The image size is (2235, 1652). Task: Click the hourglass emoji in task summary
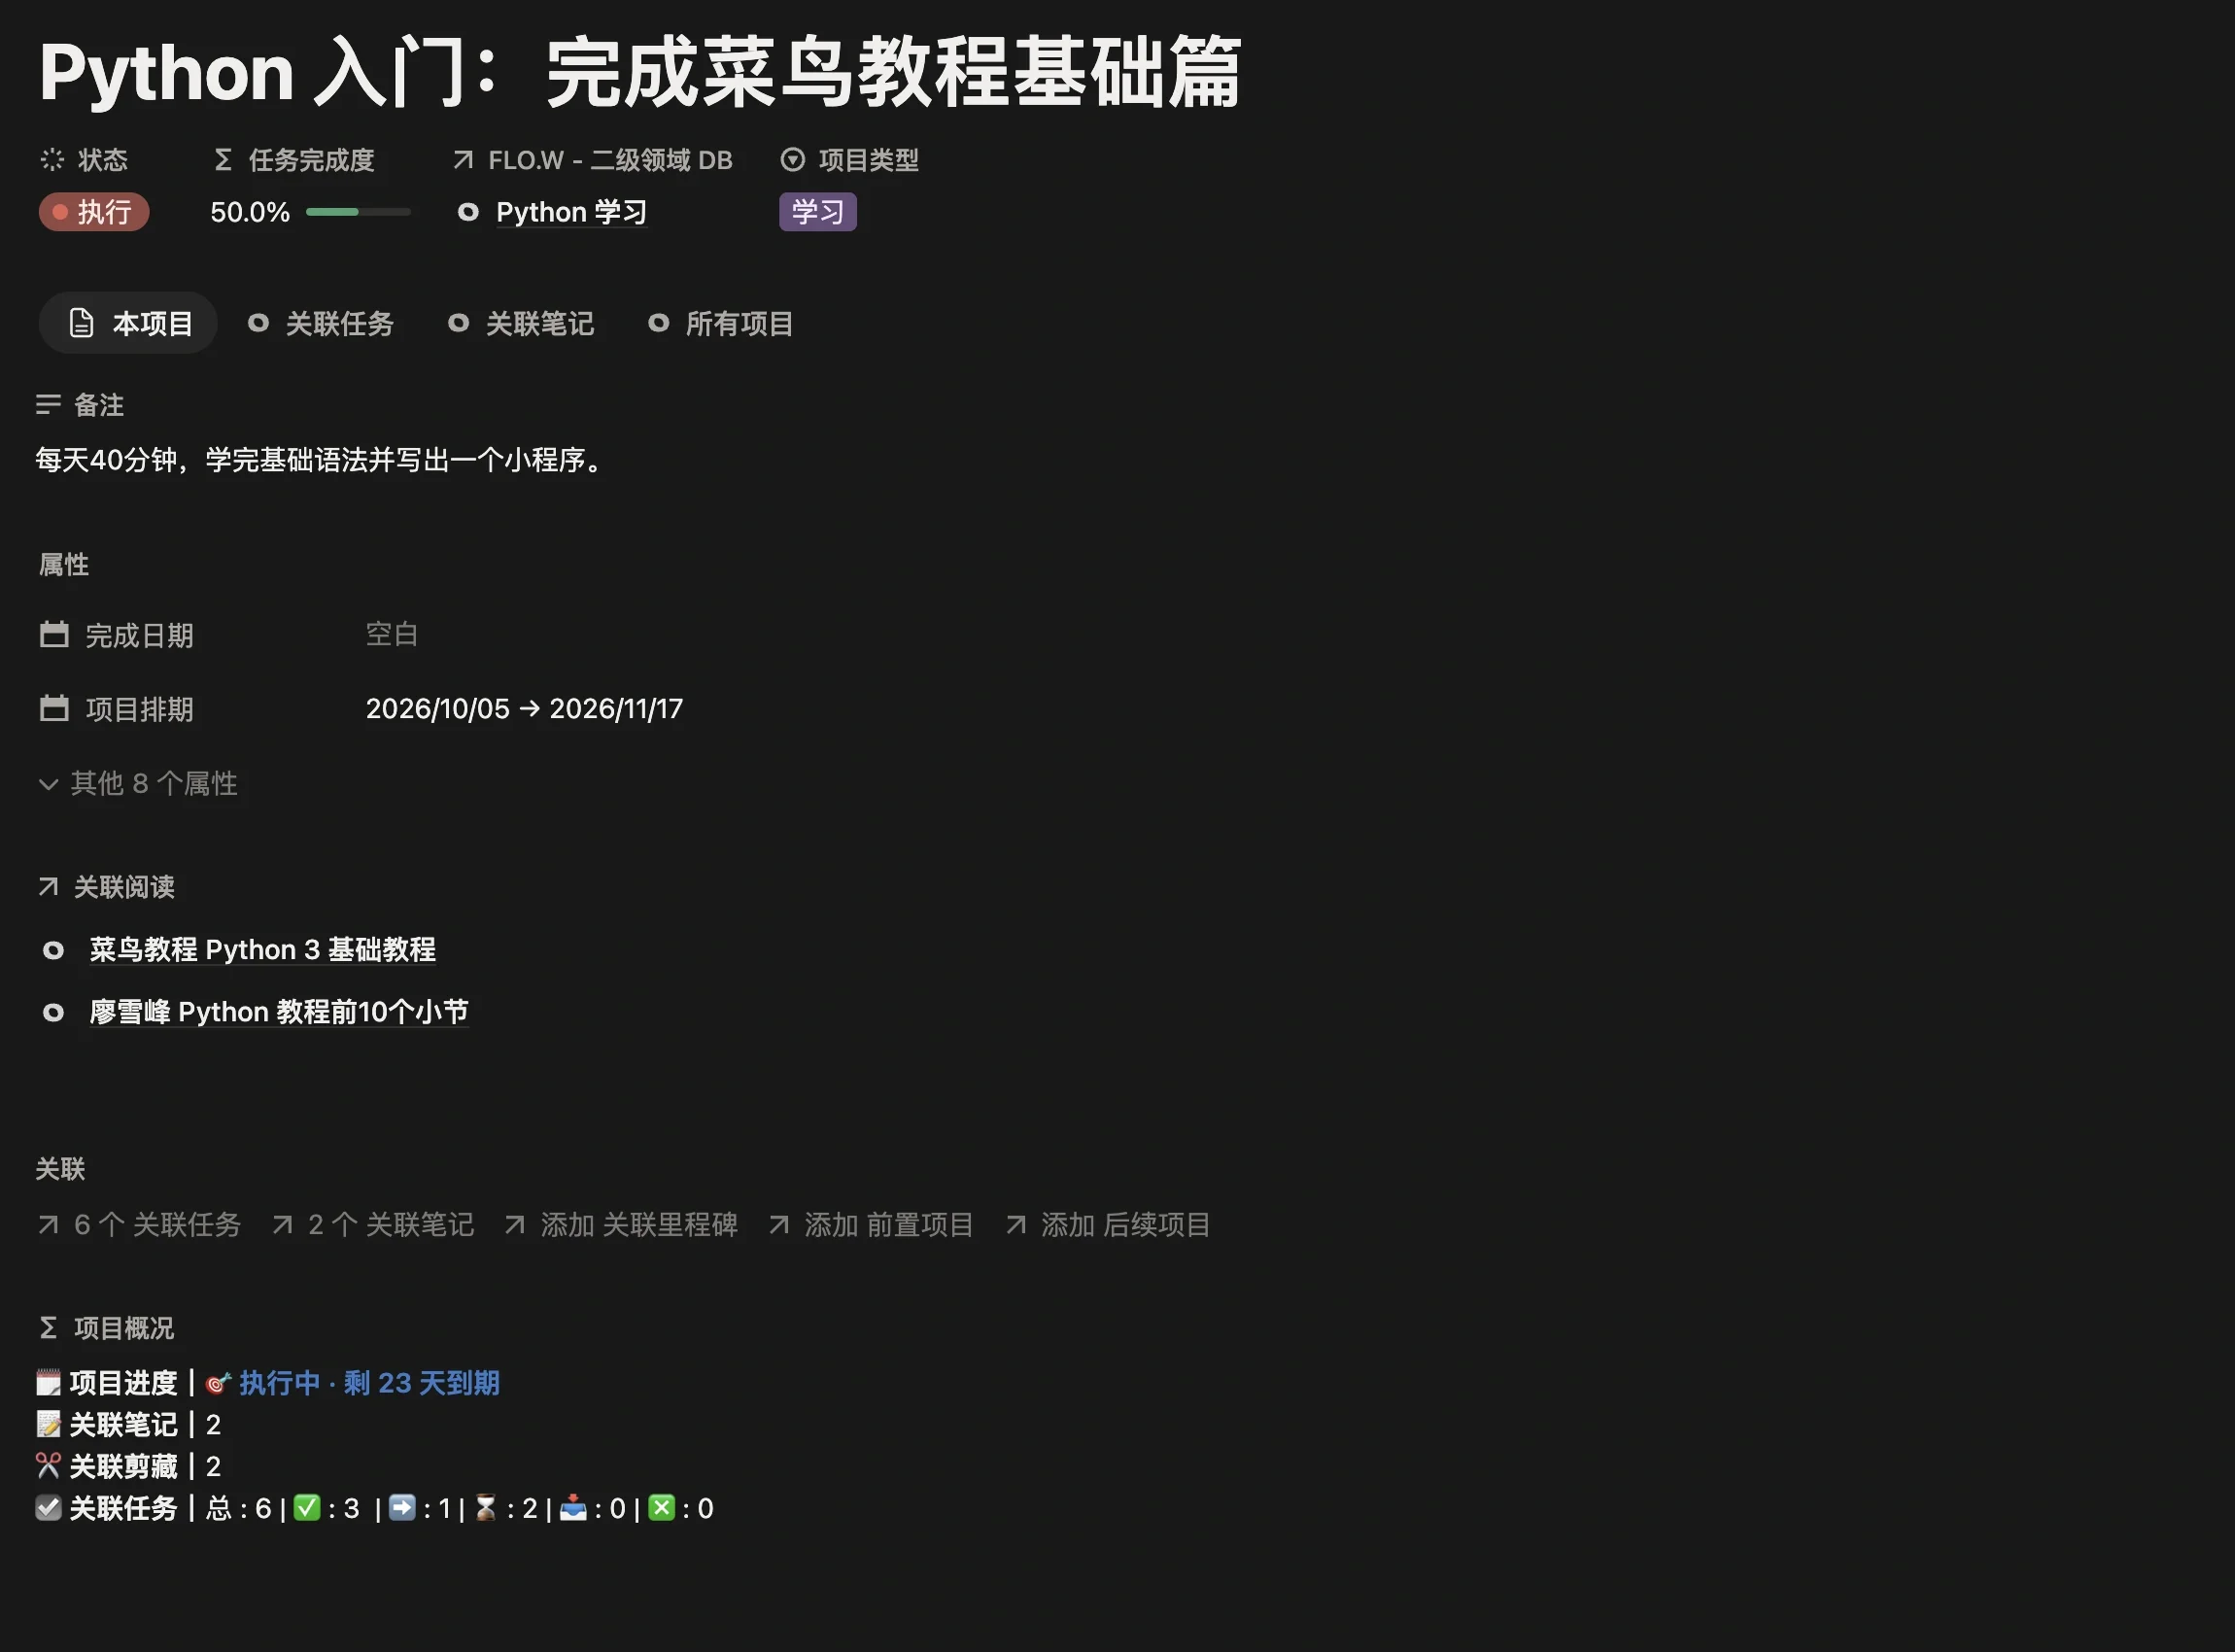(x=486, y=1507)
